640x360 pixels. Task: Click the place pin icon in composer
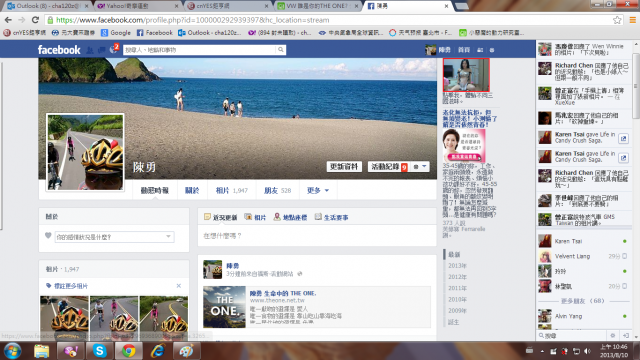[x=277, y=217]
